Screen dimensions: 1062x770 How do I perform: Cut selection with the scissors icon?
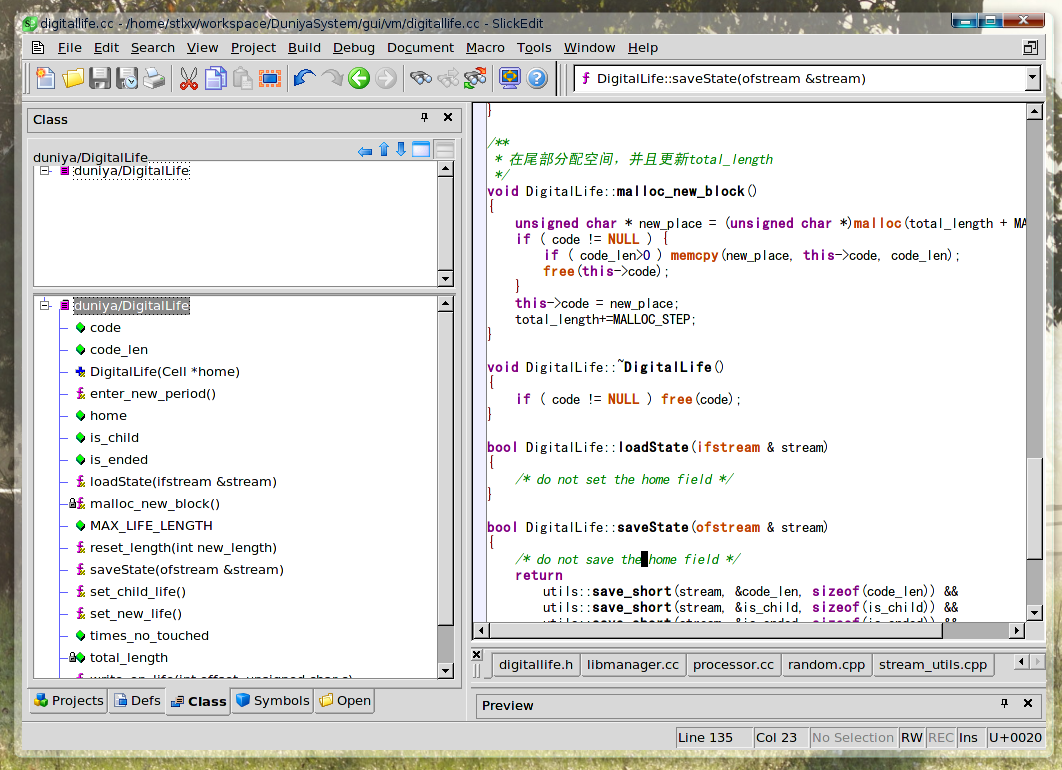point(189,79)
